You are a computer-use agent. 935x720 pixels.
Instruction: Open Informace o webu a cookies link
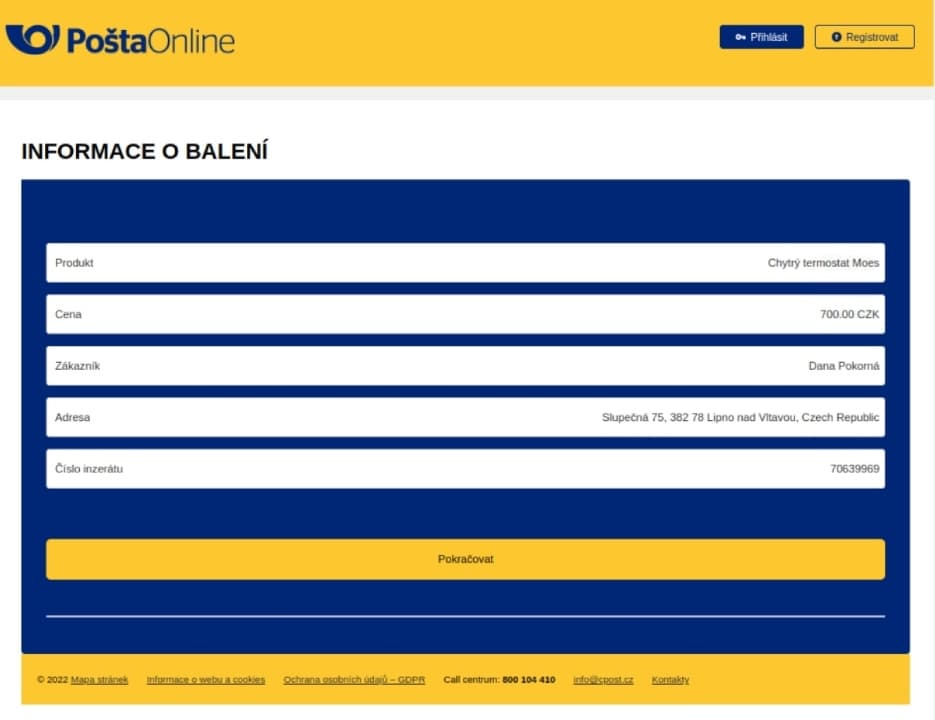[x=206, y=680]
